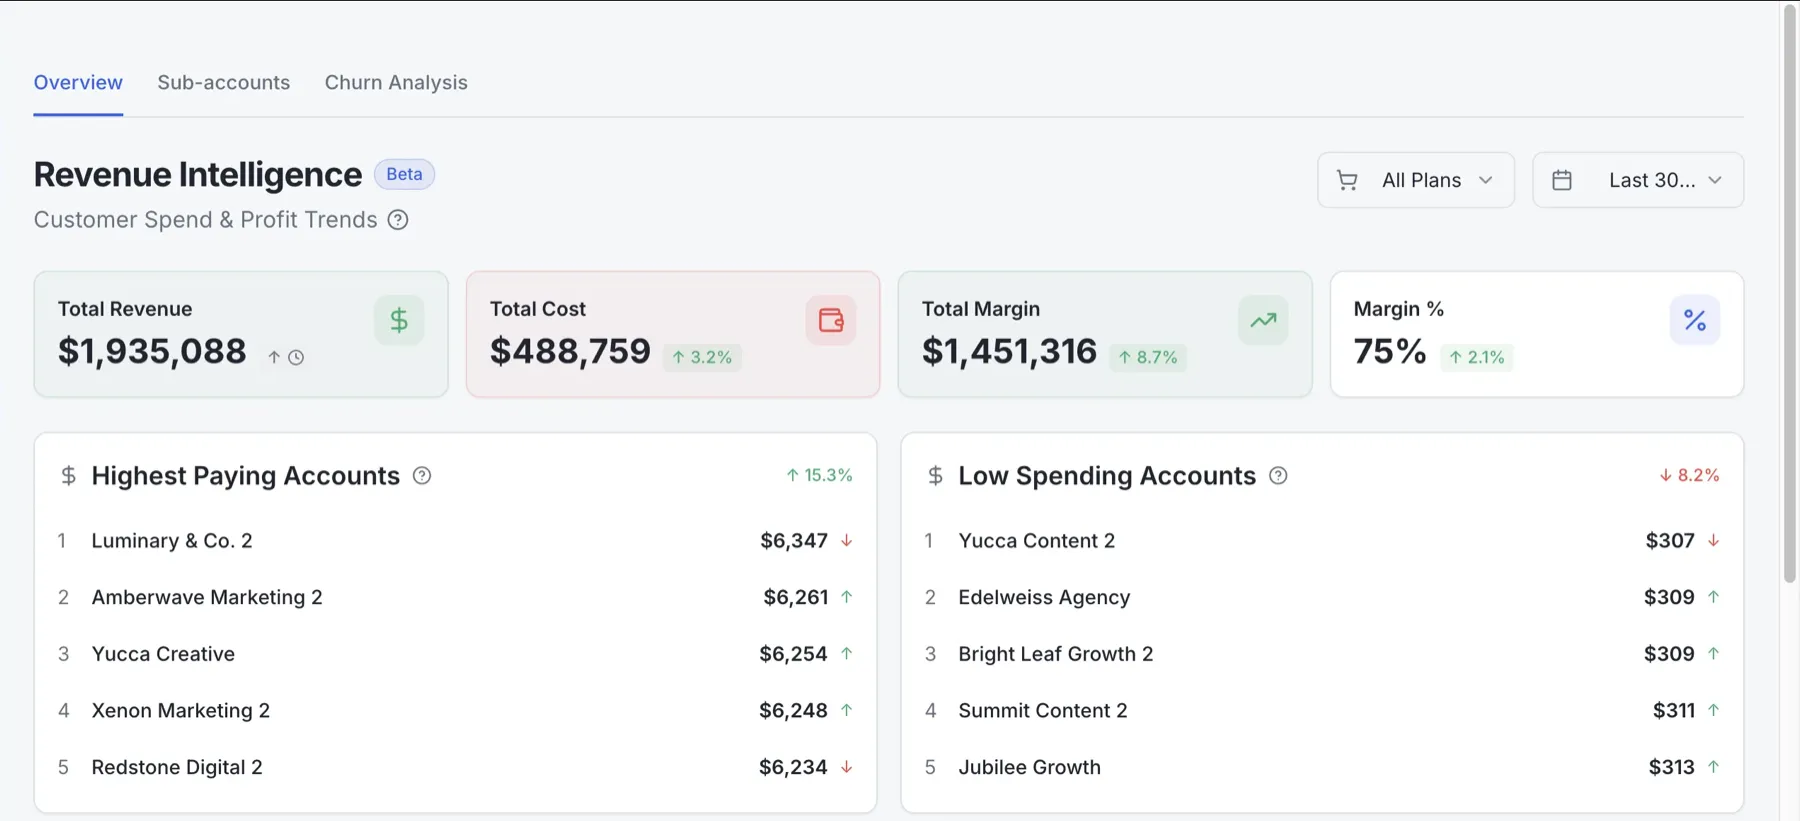Click the $311 amount for Summit Content 2
The height and width of the screenshot is (821, 1800).
(x=1674, y=711)
